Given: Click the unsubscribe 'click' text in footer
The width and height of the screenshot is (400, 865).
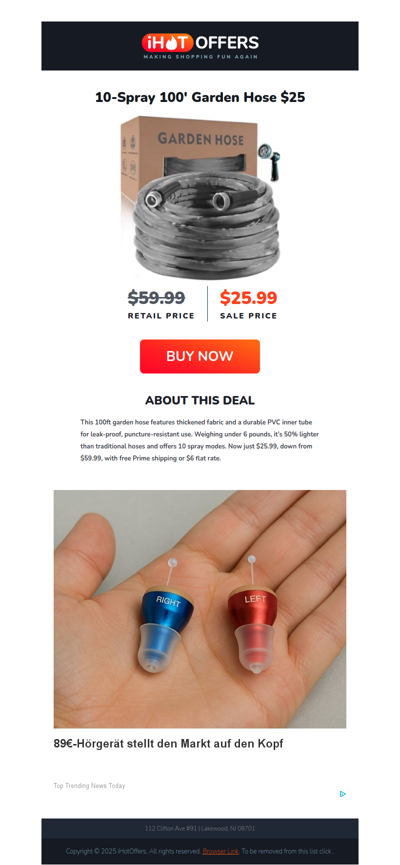Looking at the screenshot, I should (x=326, y=851).
